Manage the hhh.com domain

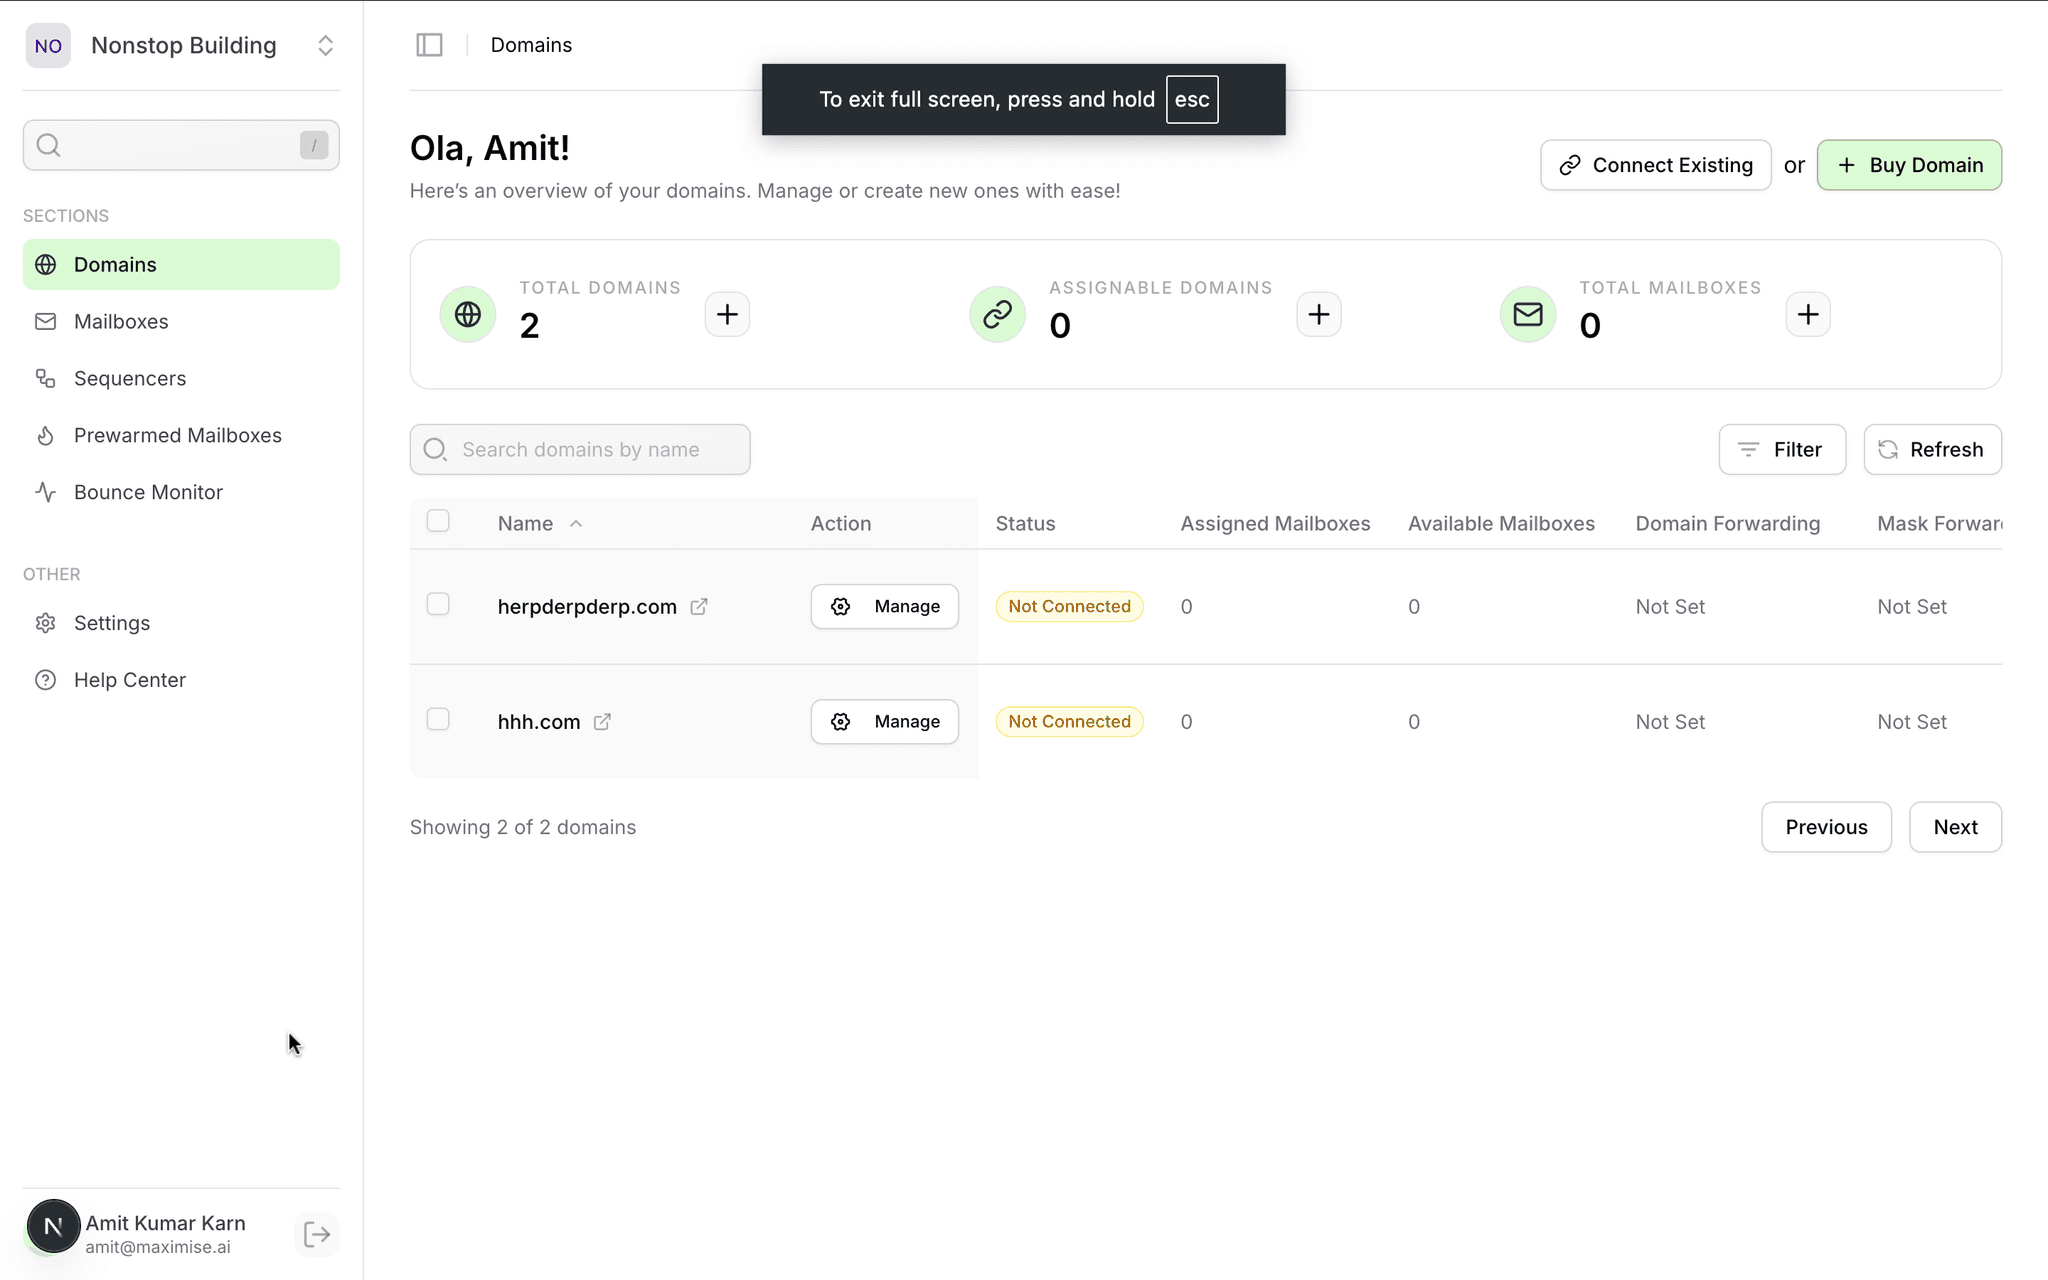point(884,721)
